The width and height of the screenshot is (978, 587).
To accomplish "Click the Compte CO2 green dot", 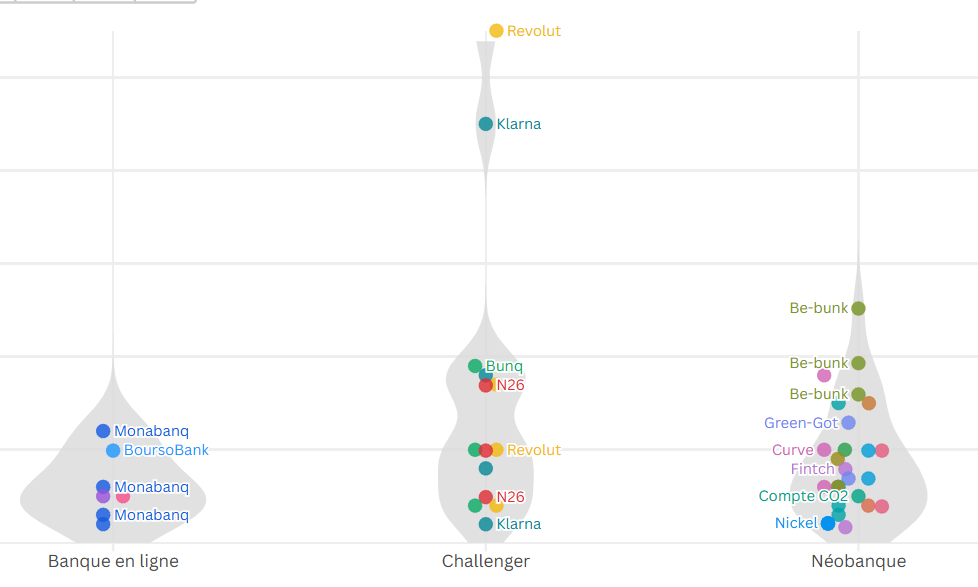I will point(858,496).
